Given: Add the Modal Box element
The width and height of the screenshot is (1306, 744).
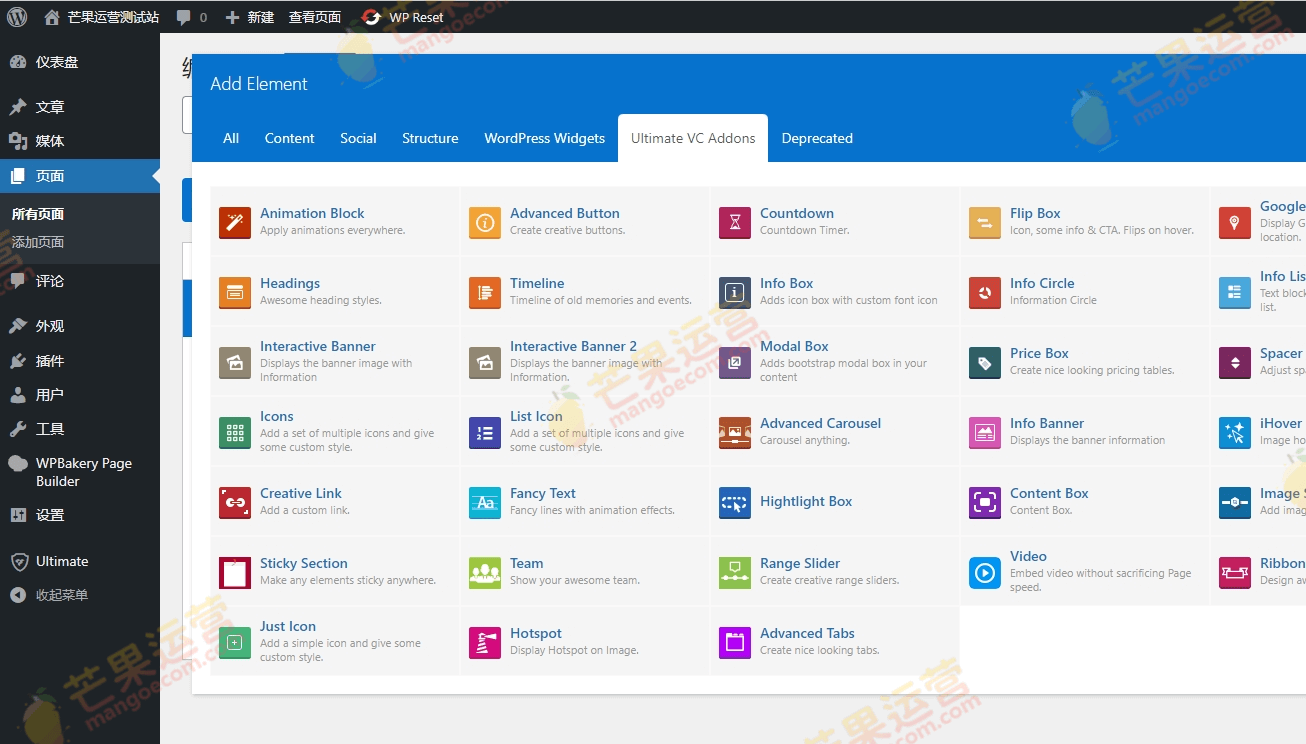Looking at the screenshot, I should (x=793, y=346).
